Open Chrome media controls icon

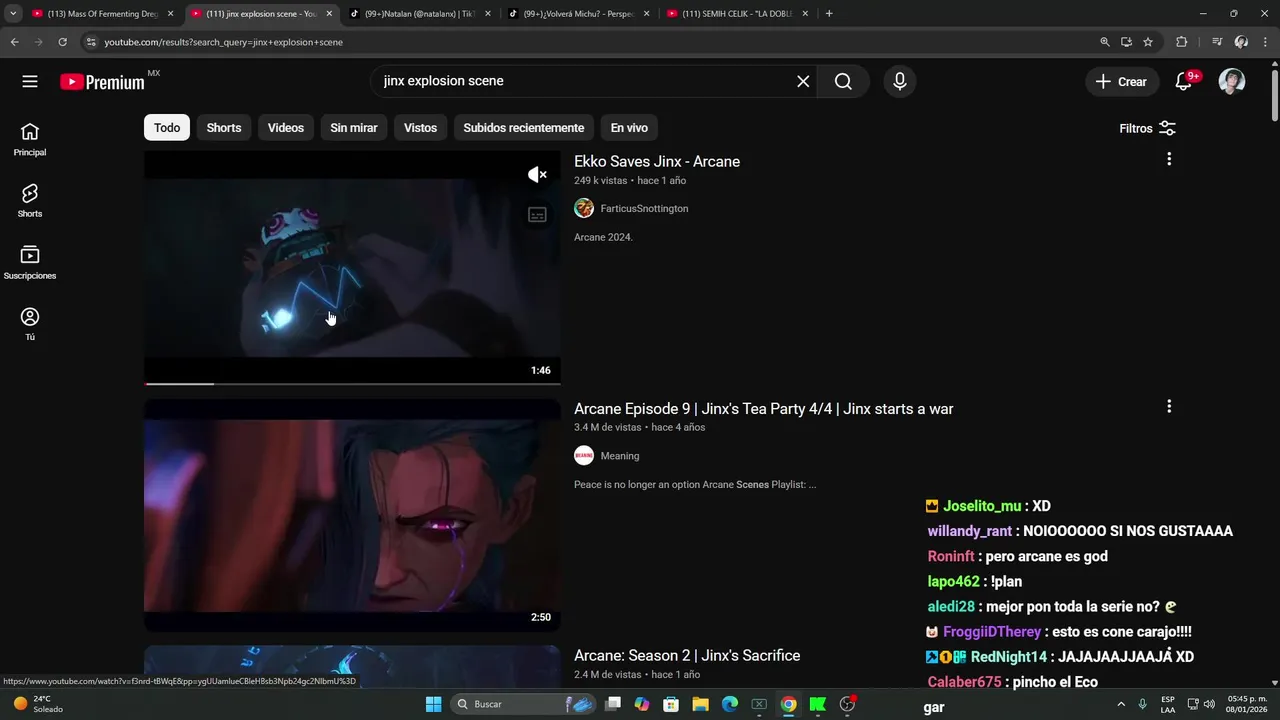(1217, 42)
